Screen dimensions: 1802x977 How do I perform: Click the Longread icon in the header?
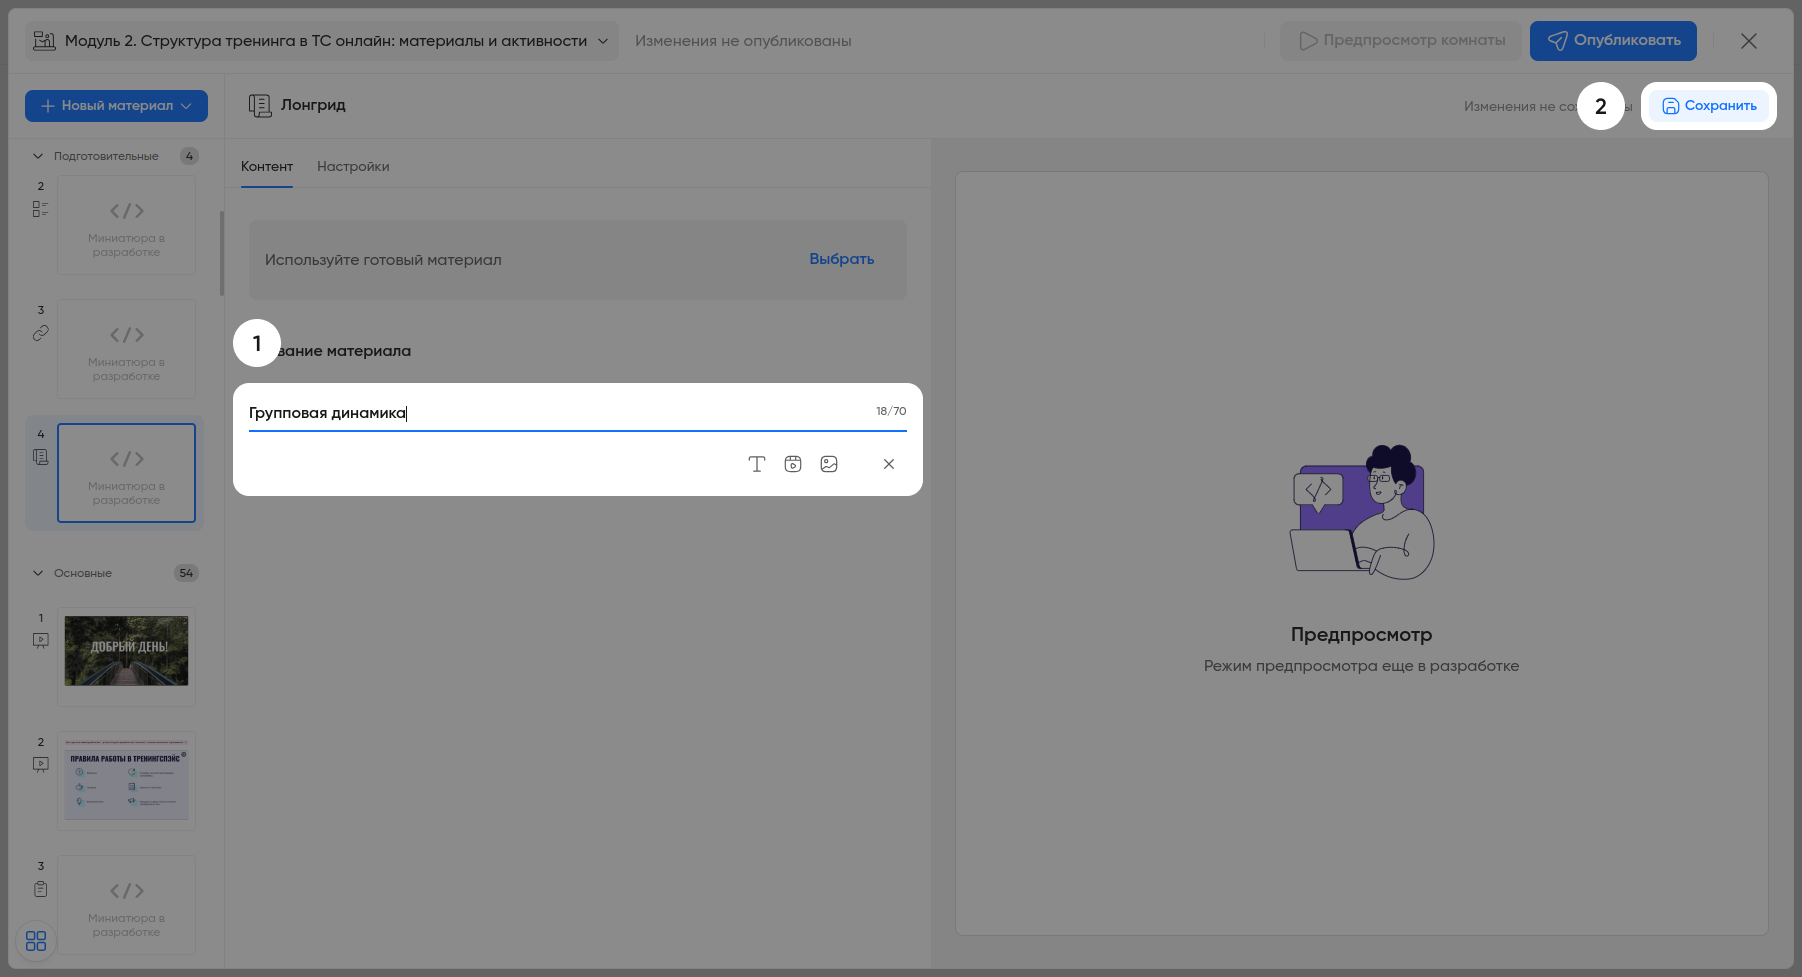[260, 106]
